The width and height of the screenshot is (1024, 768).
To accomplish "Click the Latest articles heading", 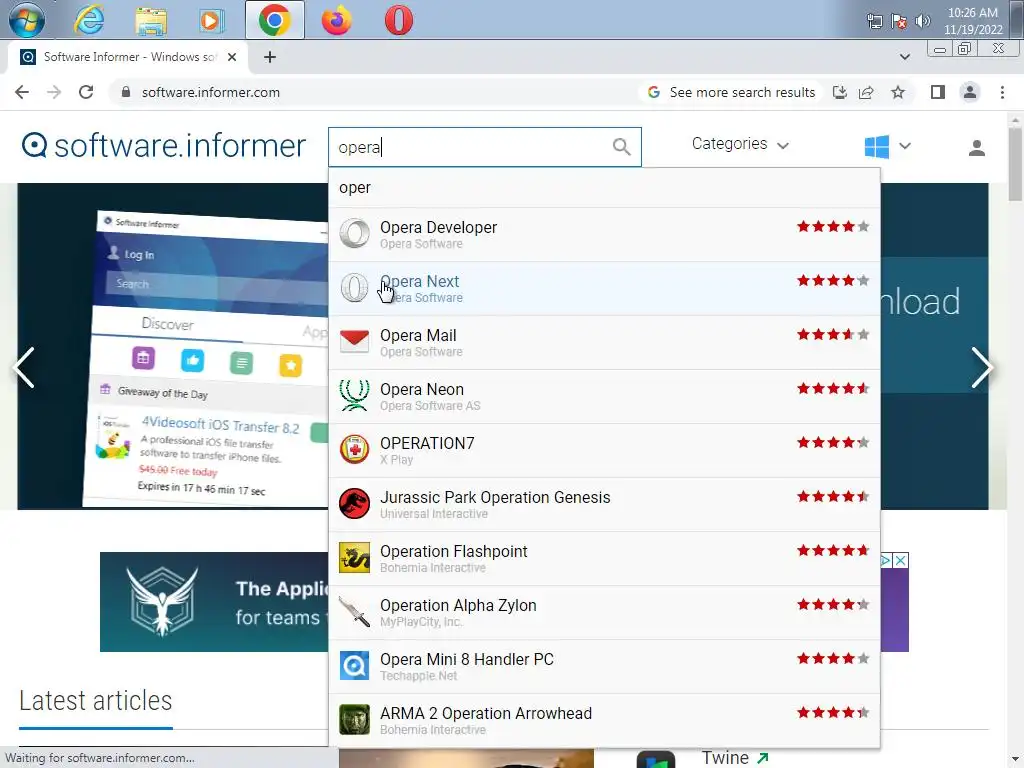I will pos(95,701).
